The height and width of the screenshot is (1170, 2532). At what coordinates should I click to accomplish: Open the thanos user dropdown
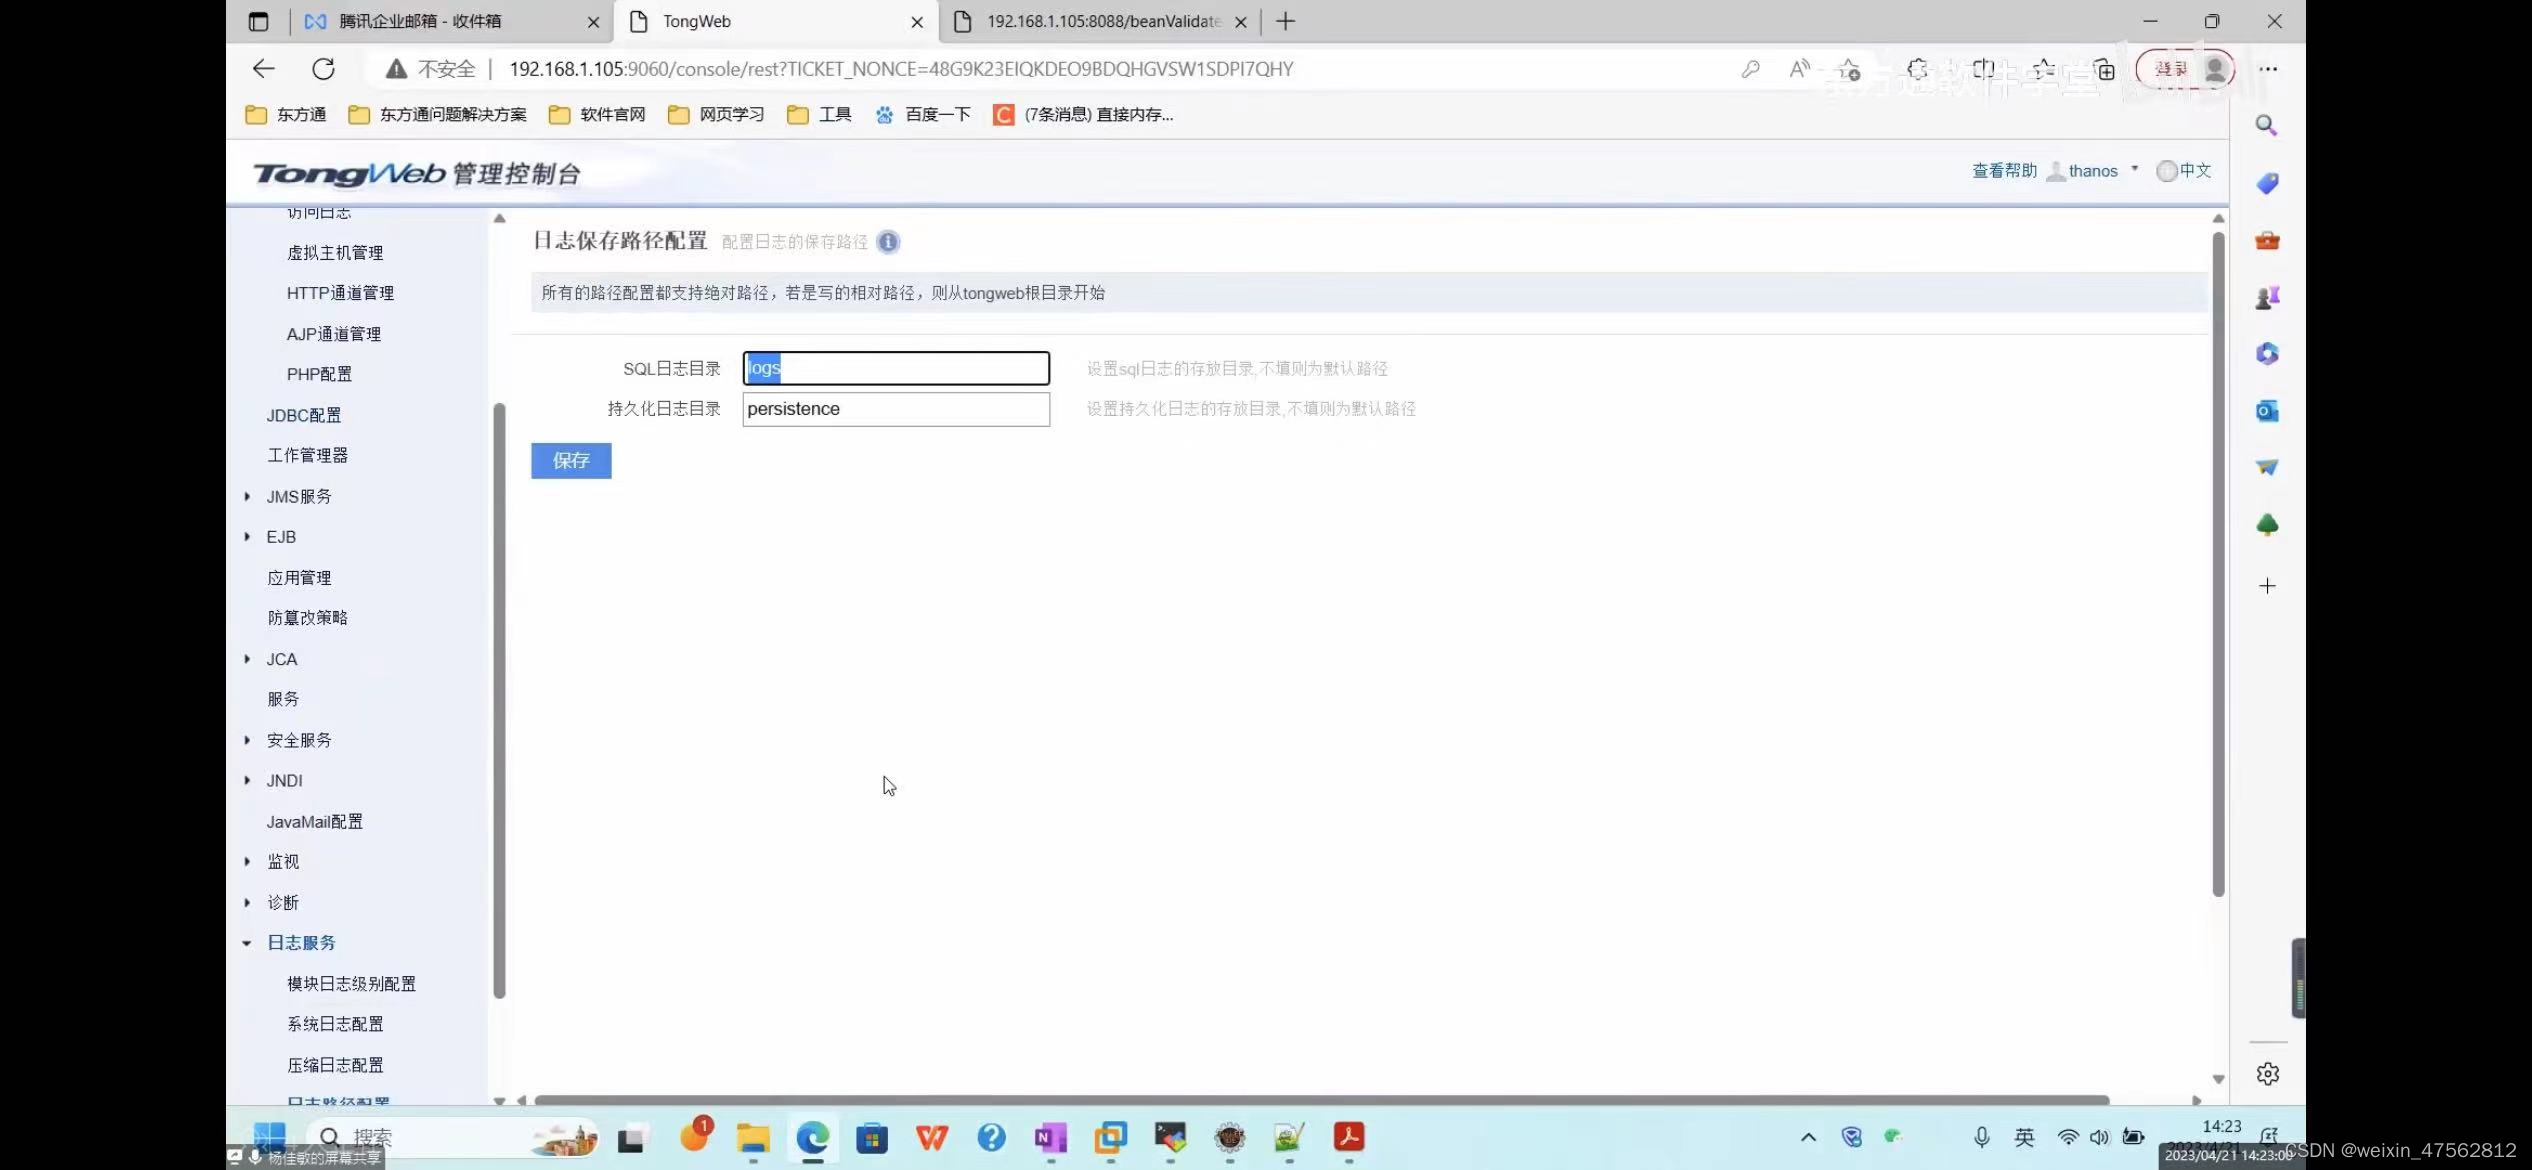click(x=2093, y=171)
